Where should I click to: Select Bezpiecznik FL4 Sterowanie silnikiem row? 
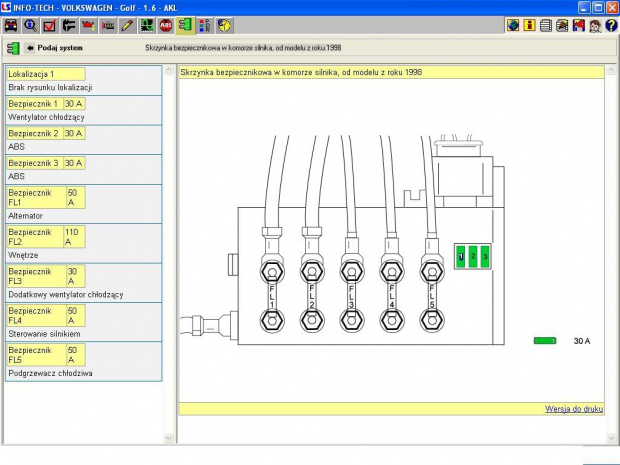(83, 322)
